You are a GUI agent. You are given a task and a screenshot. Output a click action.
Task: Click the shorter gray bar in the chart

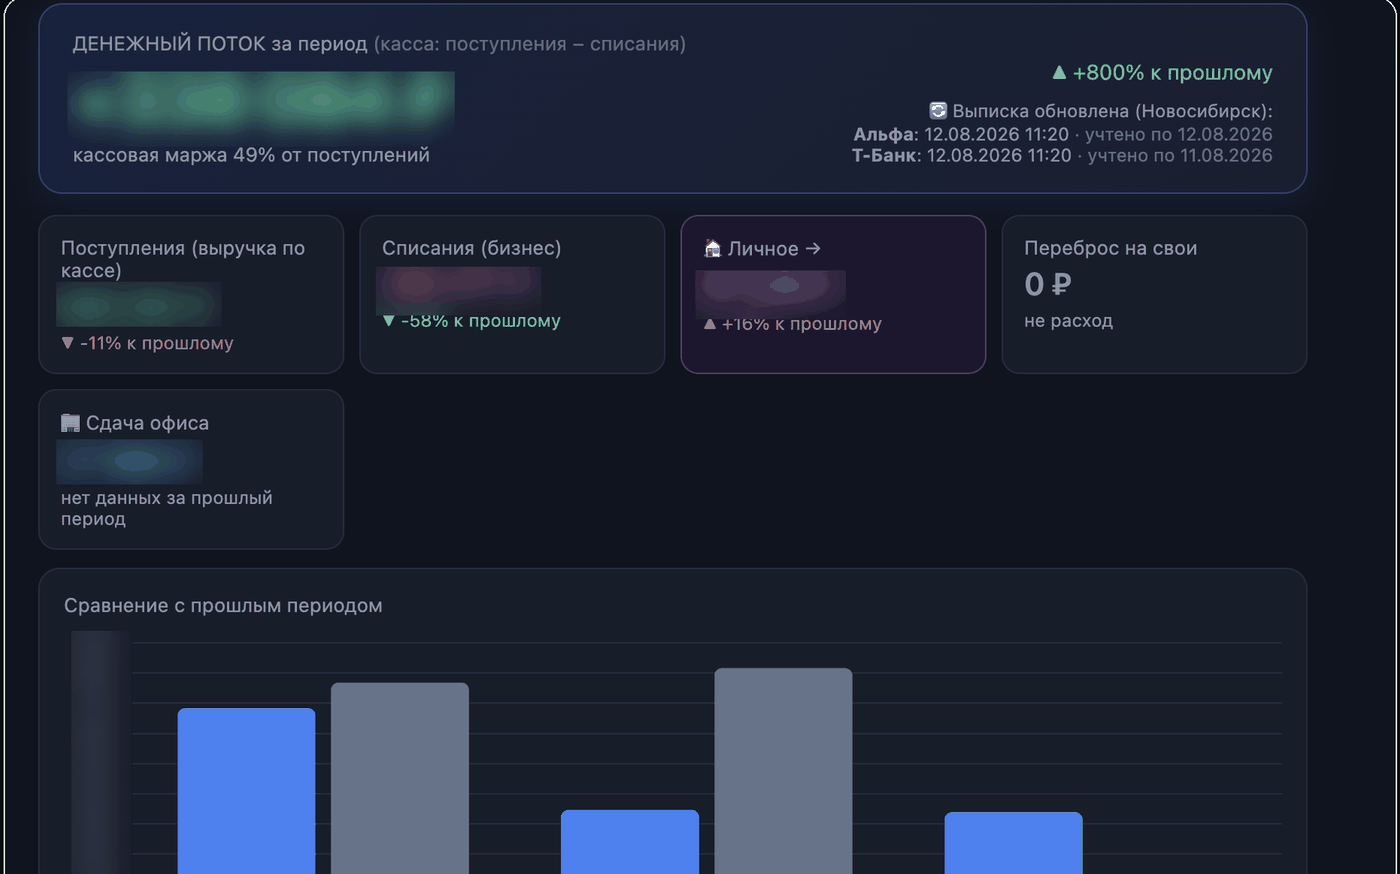[x=400, y=778]
